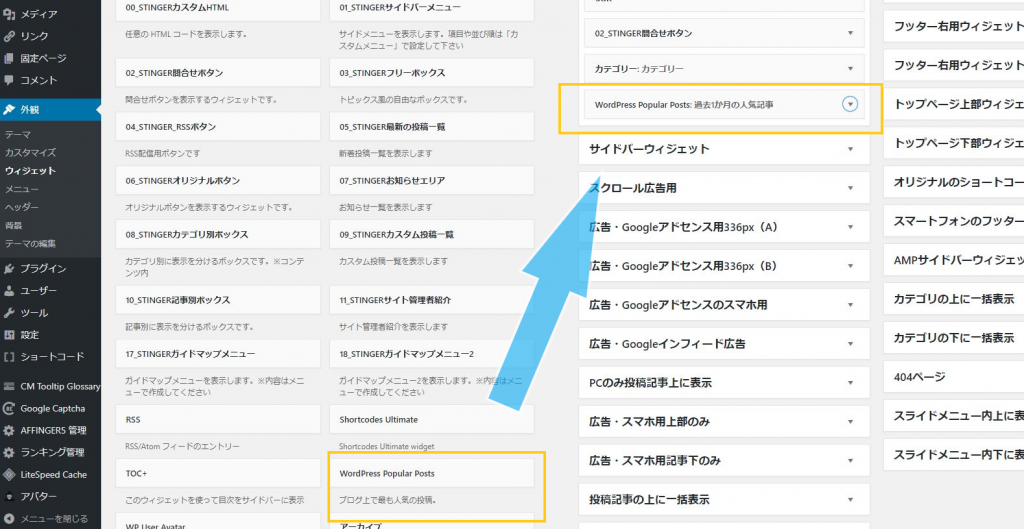Collapse sidebar with メニューを閉じる
The image size is (1024, 529).
point(9,518)
